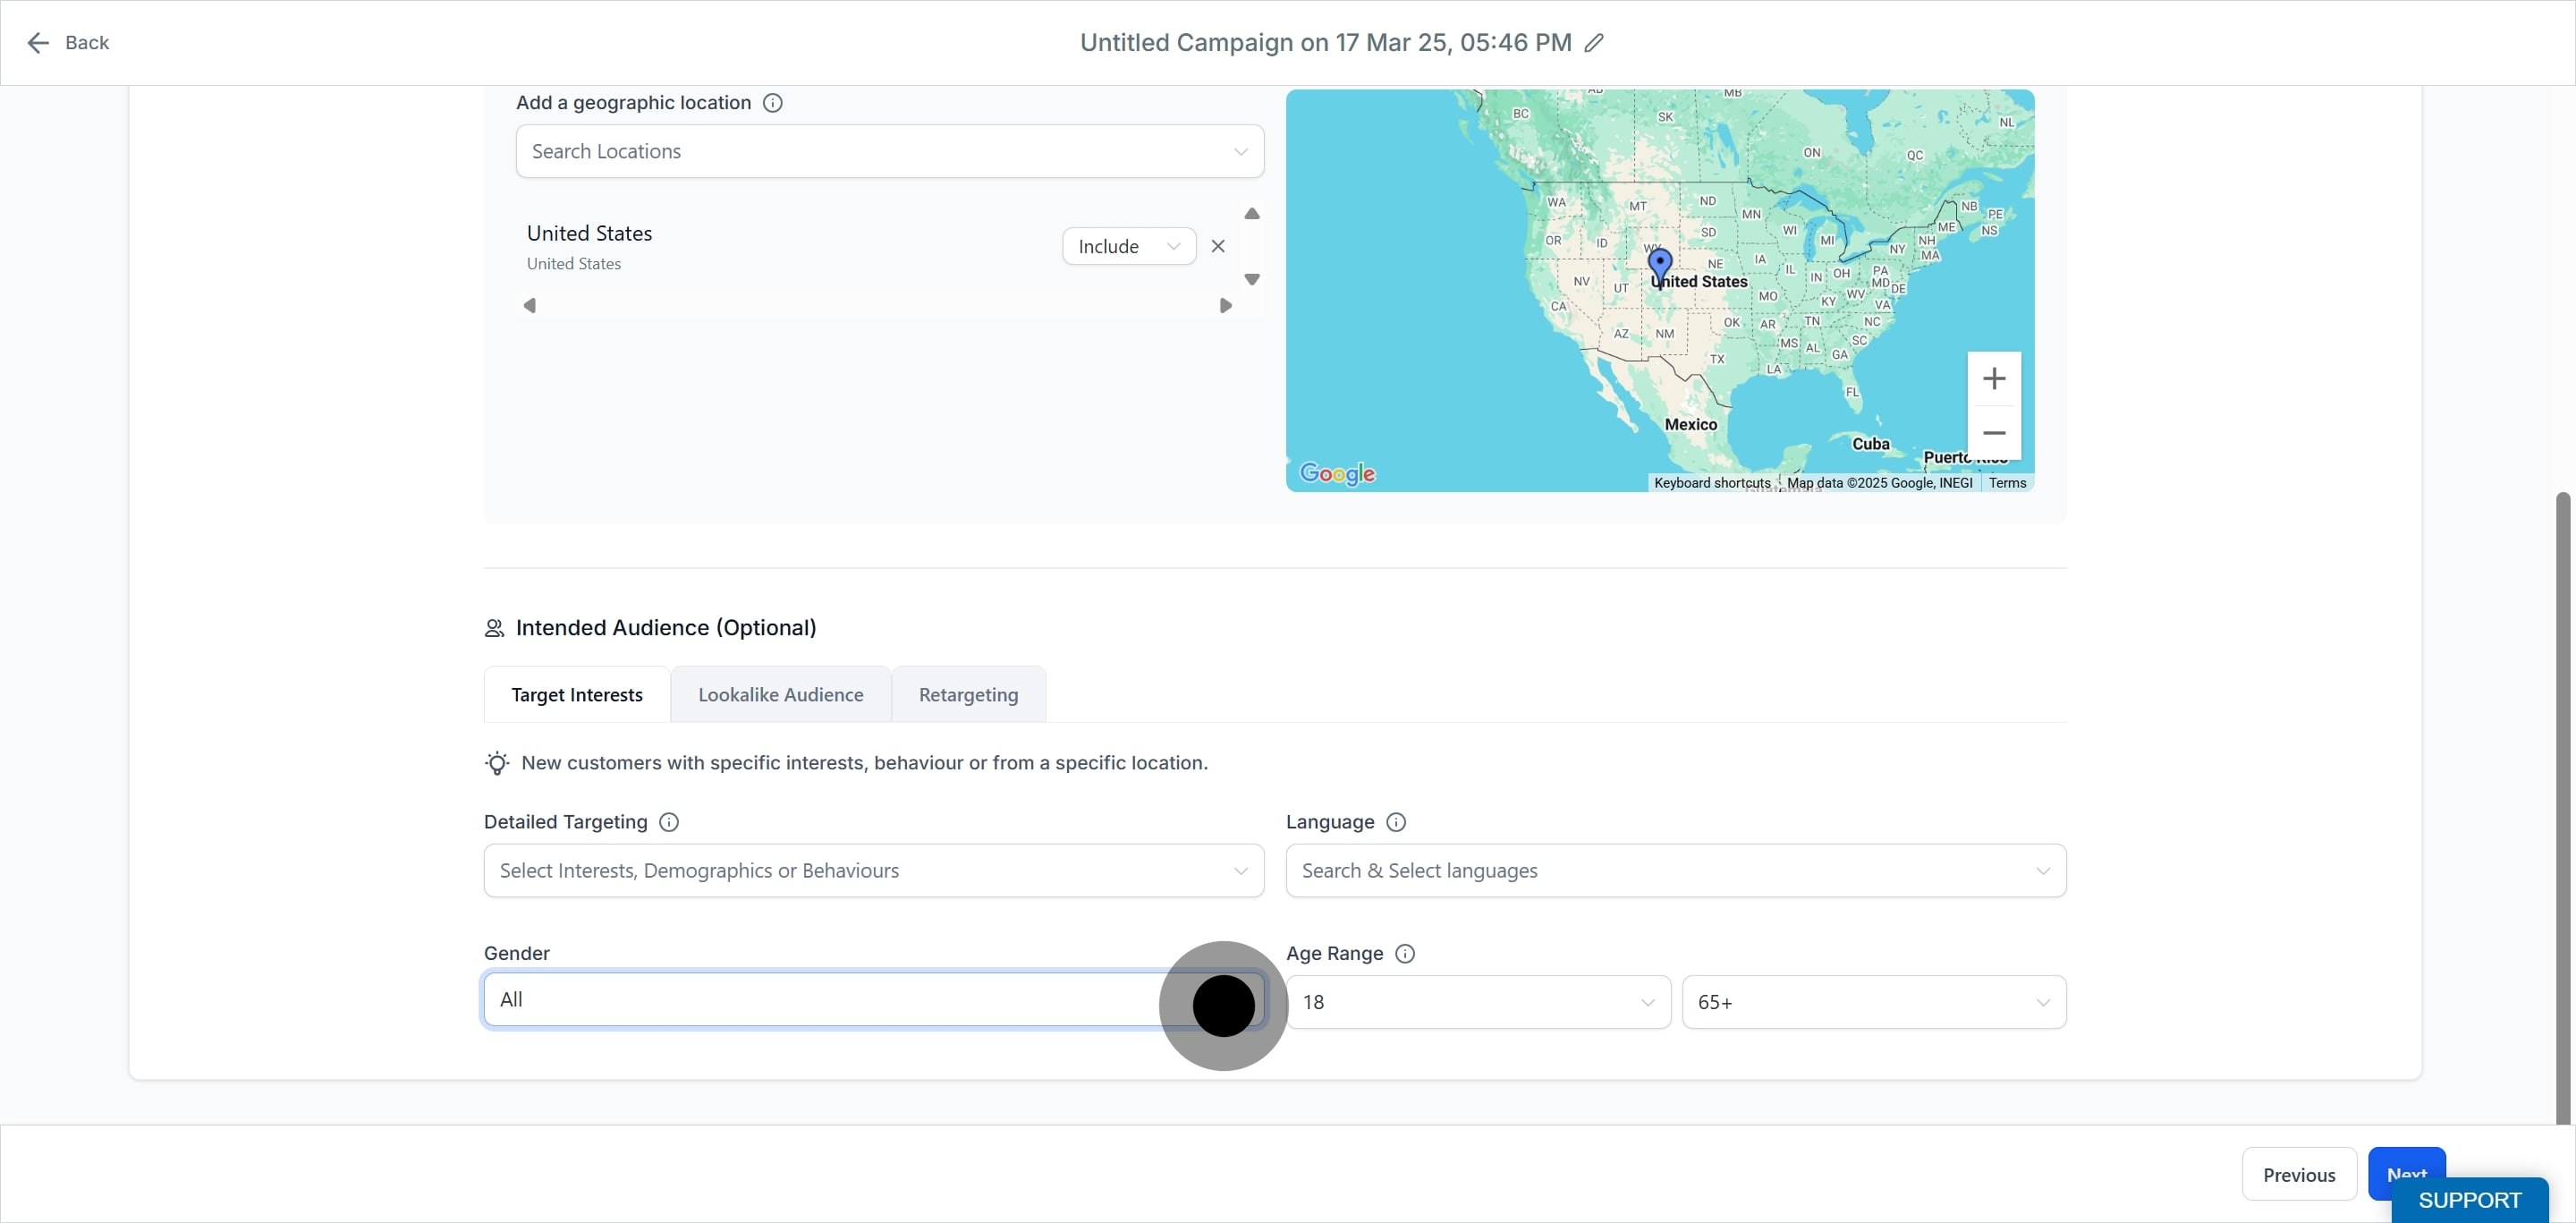Image resolution: width=2576 pixels, height=1223 pixels.
Task: Click the up arrow of location list scrollbar
Action: click(x=1251, y=214)
